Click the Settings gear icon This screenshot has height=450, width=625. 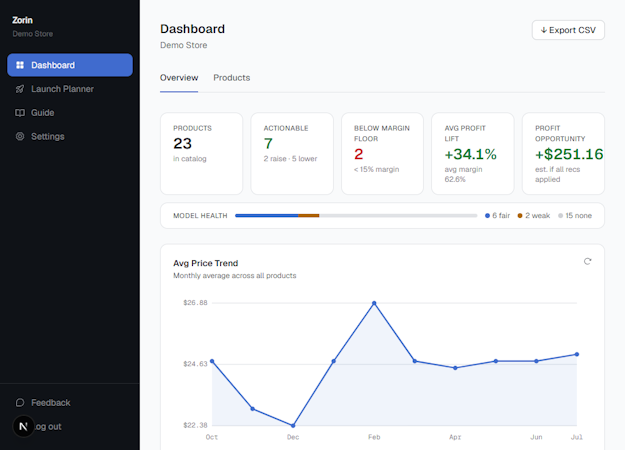[x=20, y=136]
